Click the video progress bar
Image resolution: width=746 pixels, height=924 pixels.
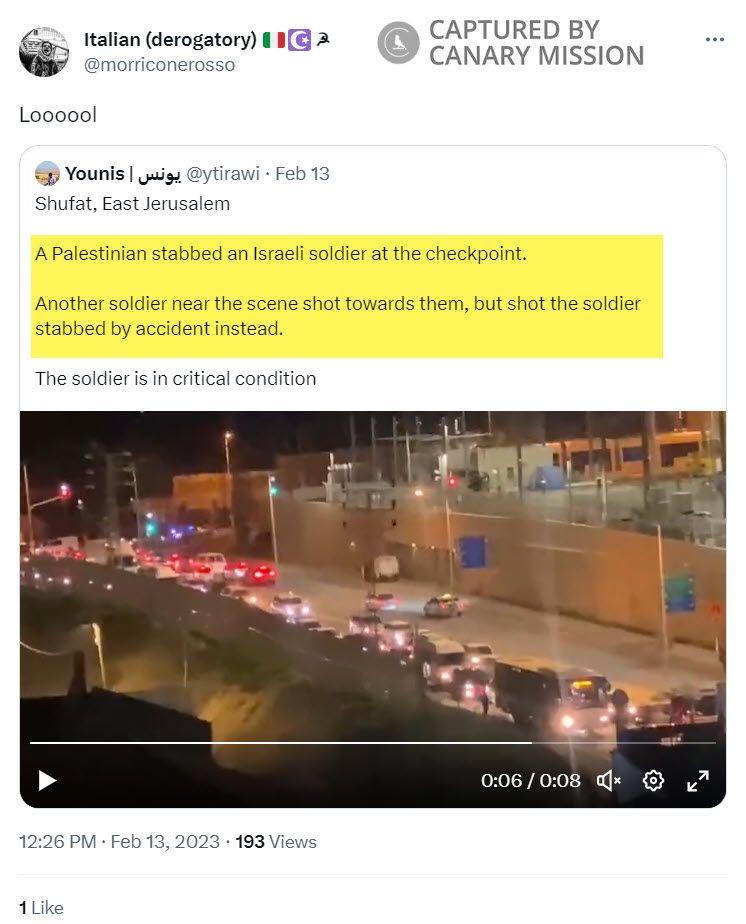[372, 742]
